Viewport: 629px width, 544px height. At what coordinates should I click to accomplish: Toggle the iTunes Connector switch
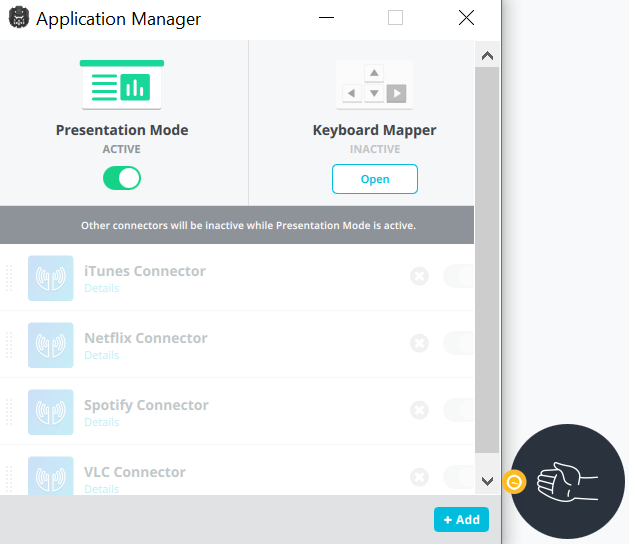[x=458, y=276]
